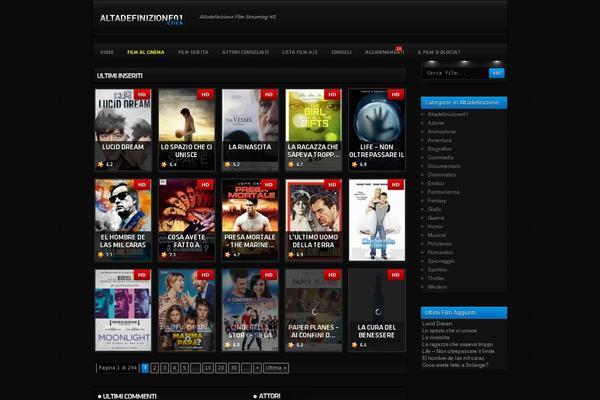Viewport: 600px width, 400px height.
Task: Open ATTORI CONSIGLIATI in the navigation bar
Action: pos(245,52)
